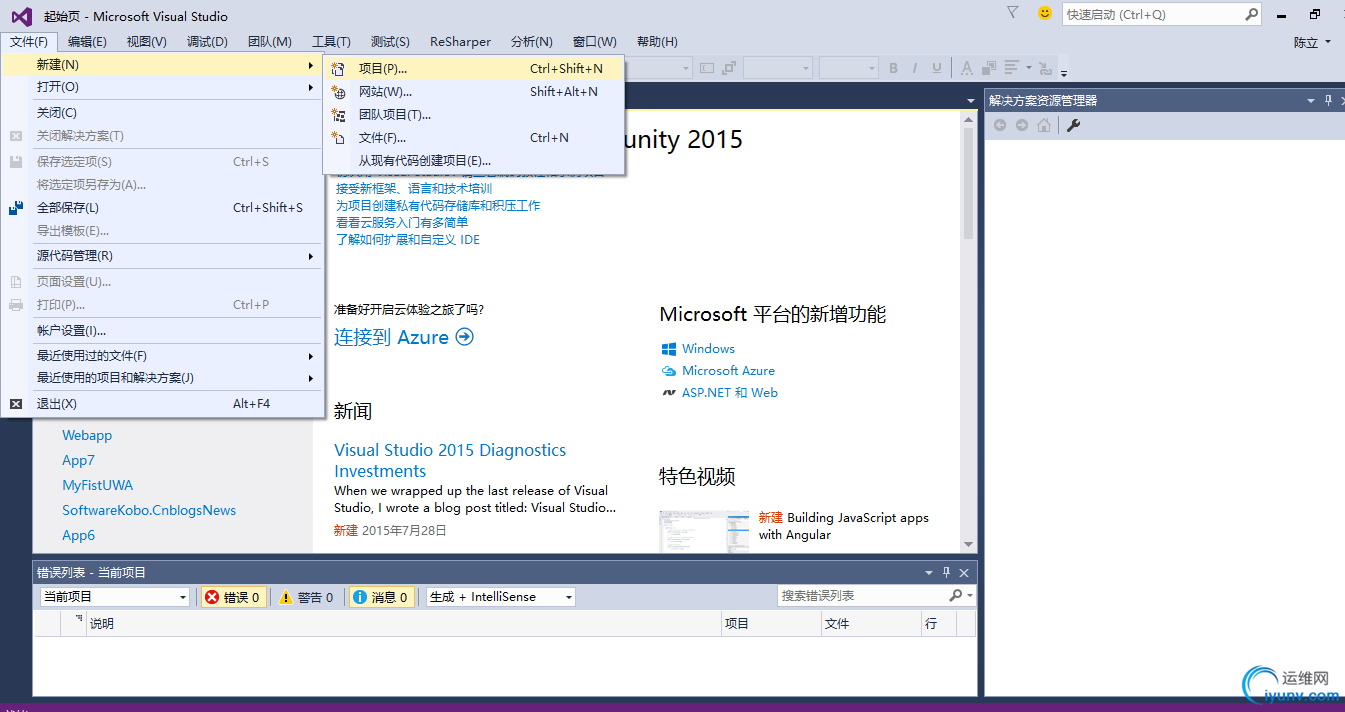Open the Building JavaScript apps video thumbnail
Viewport: 1345px width, 712px height.
click(704, 531)
